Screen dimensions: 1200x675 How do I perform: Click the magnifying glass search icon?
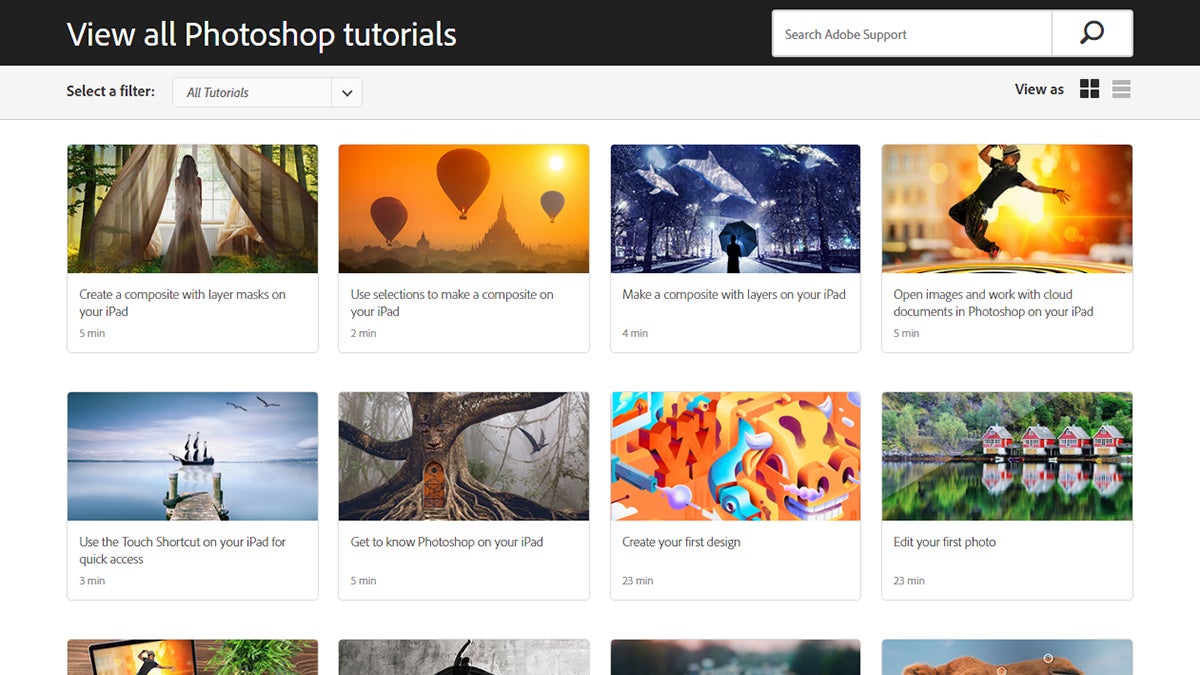1092,33
